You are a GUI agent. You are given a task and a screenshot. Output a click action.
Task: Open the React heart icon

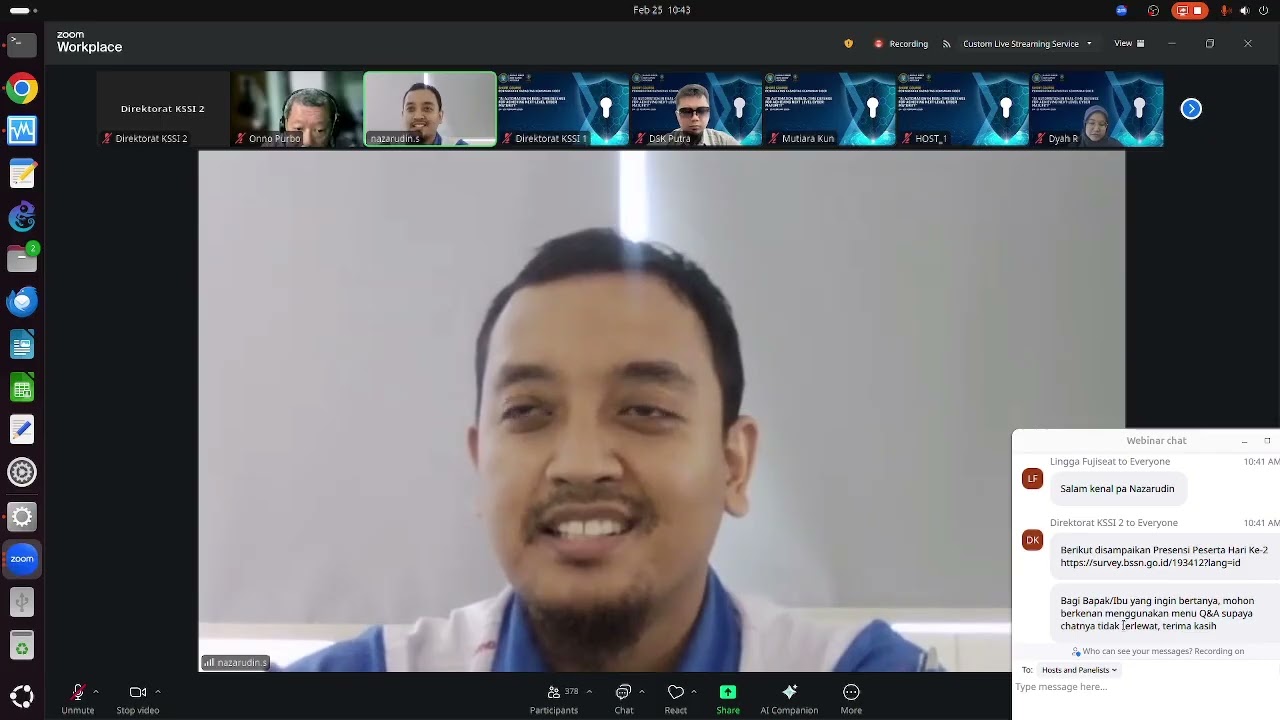(x=676, y=692)
